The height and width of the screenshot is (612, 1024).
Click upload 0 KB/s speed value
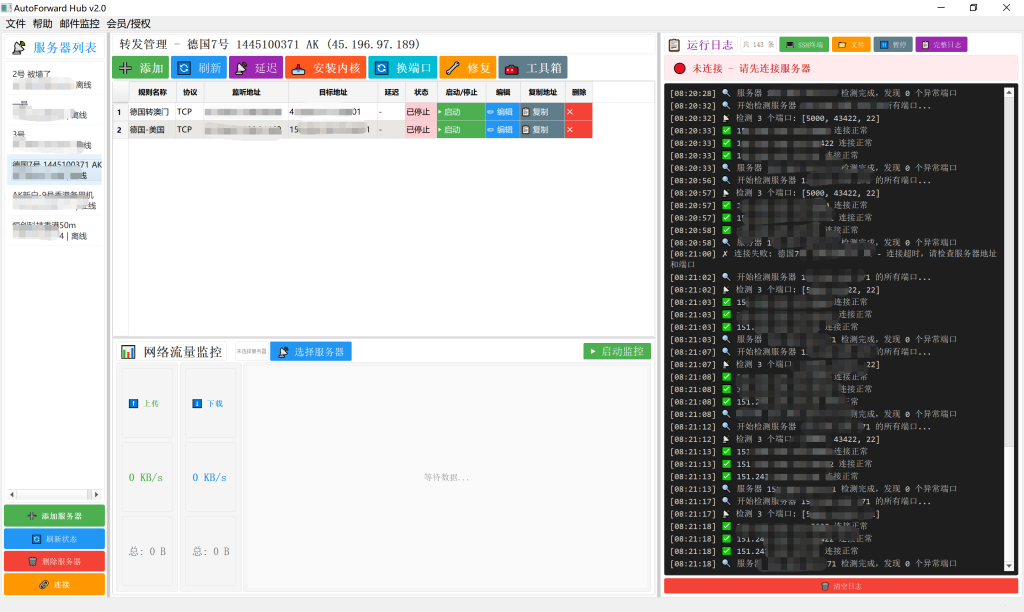[146, 477]
